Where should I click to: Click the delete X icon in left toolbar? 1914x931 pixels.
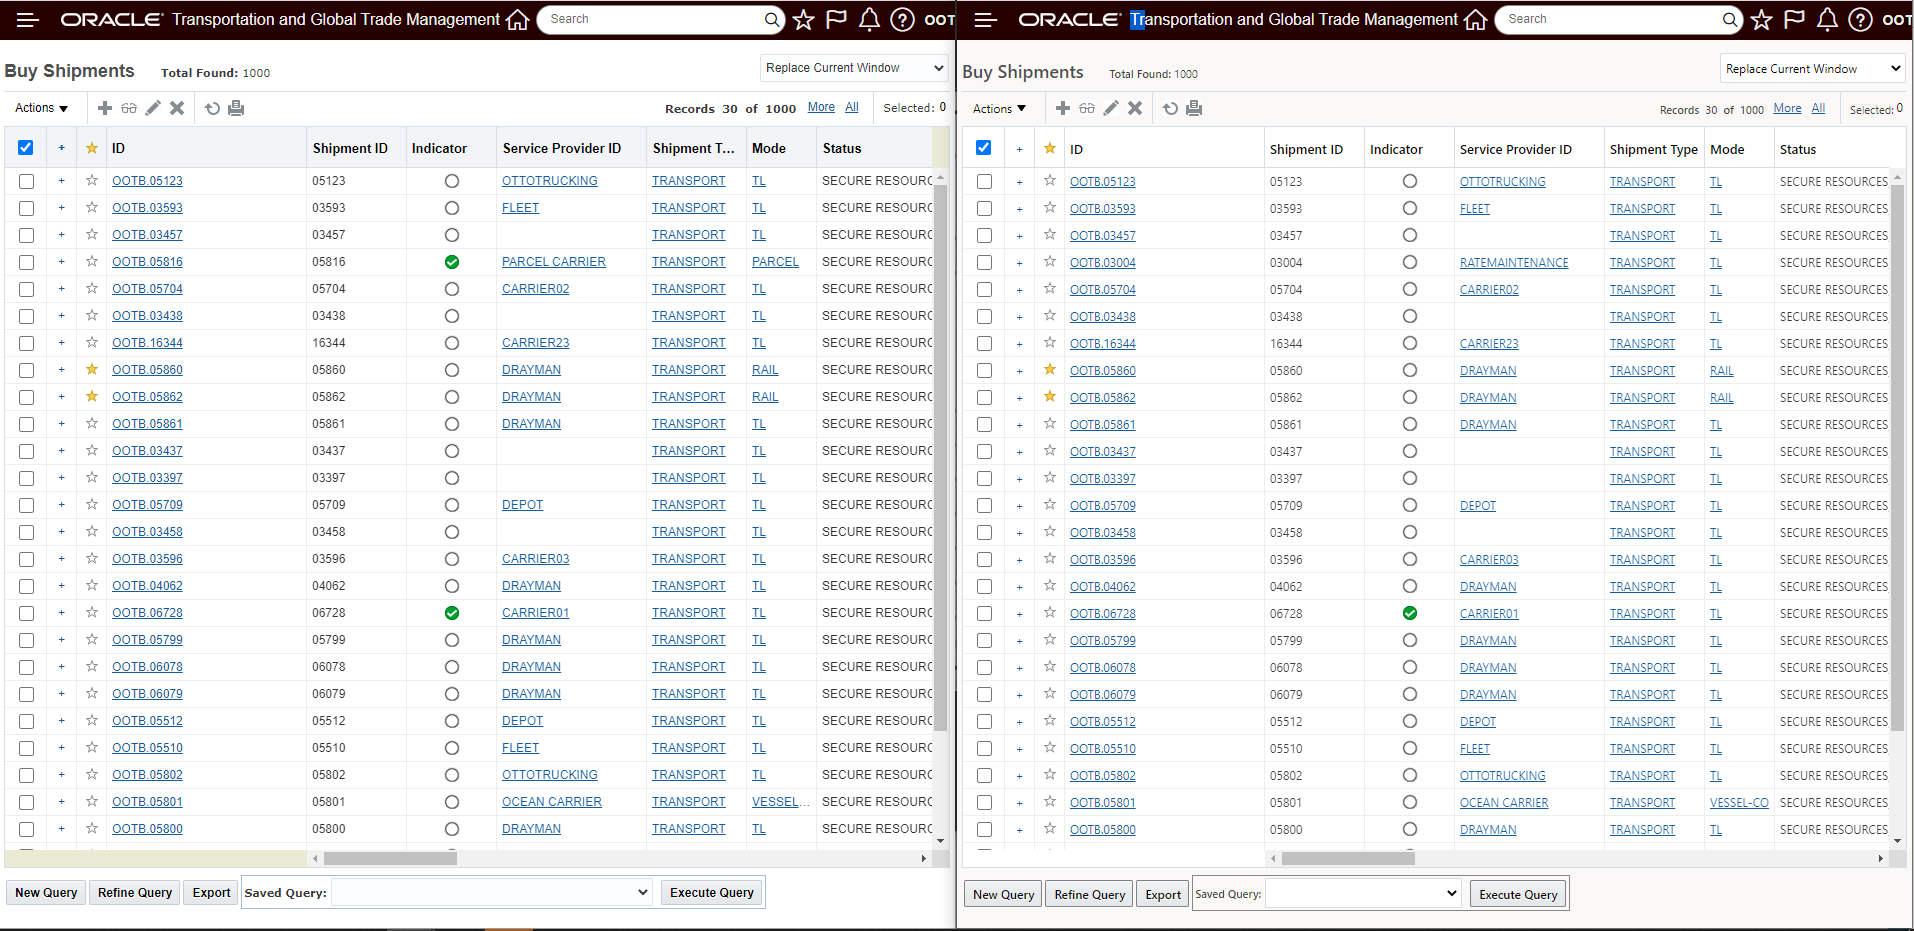177,108
